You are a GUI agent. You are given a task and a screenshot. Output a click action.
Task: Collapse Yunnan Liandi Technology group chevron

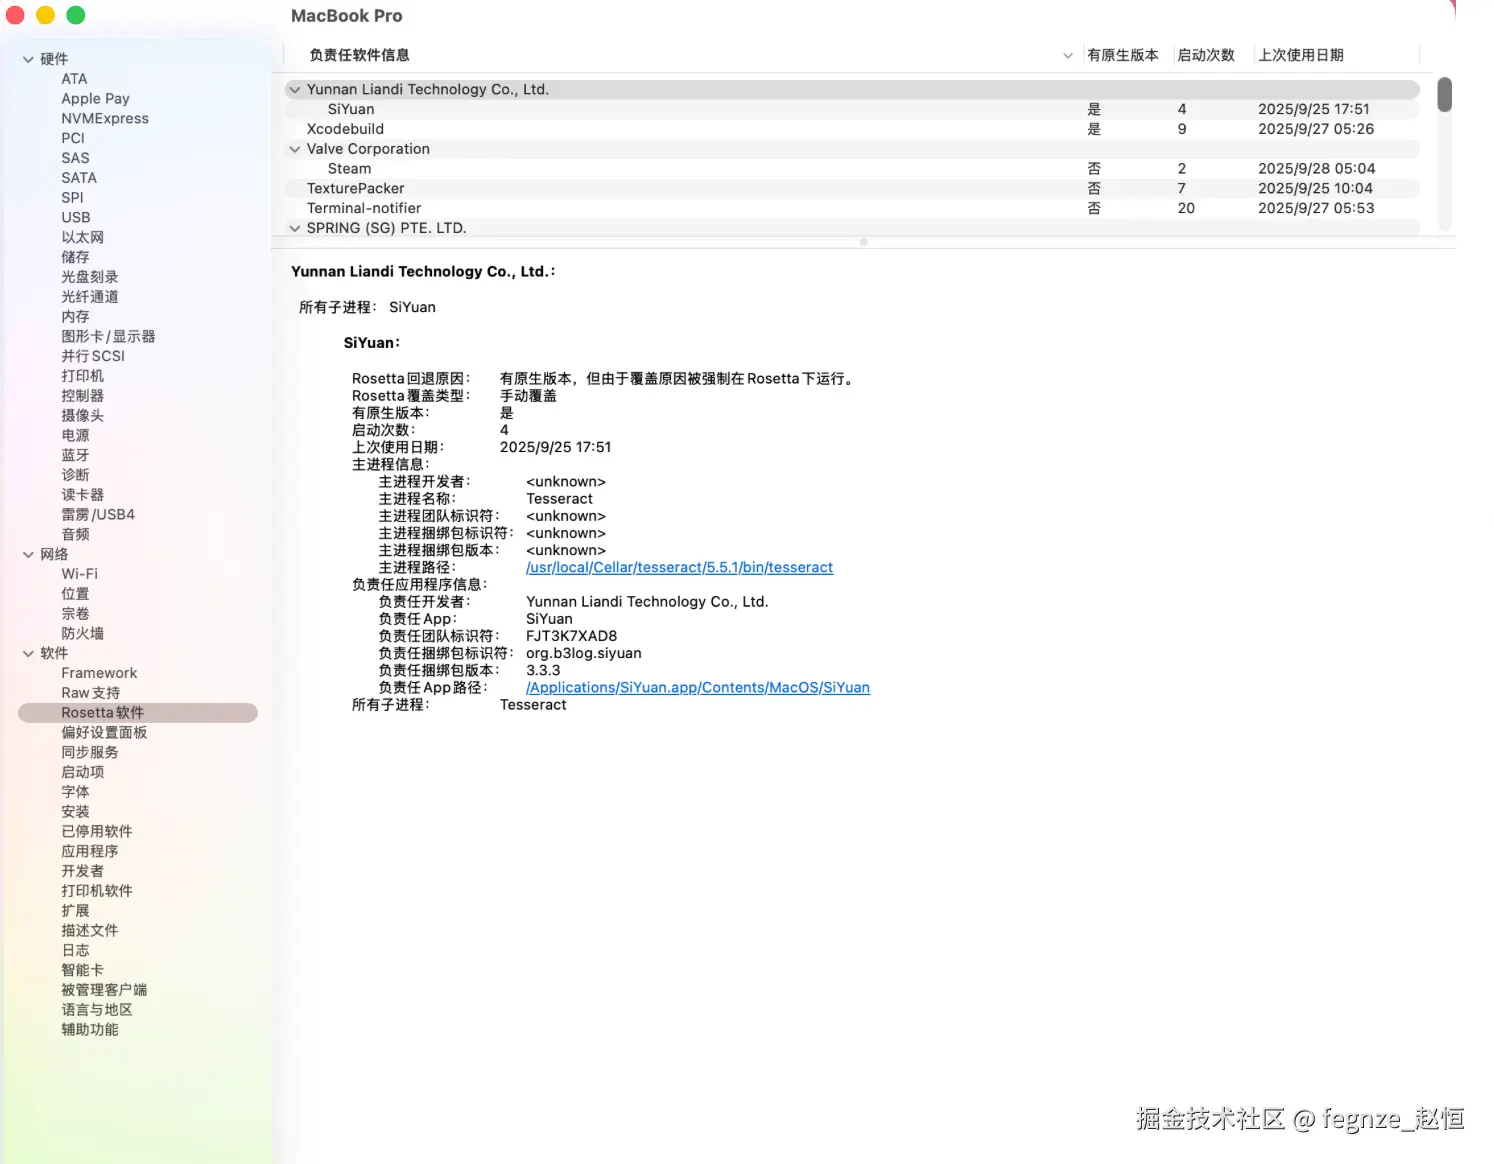pos(295,89)
